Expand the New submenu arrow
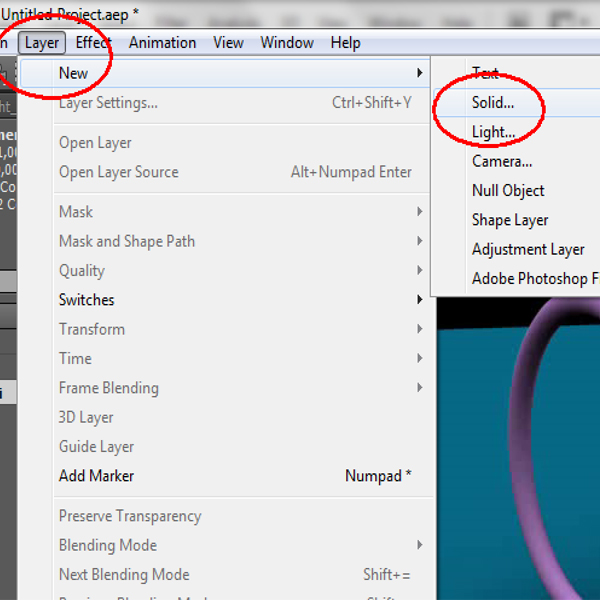 [419, 73]
